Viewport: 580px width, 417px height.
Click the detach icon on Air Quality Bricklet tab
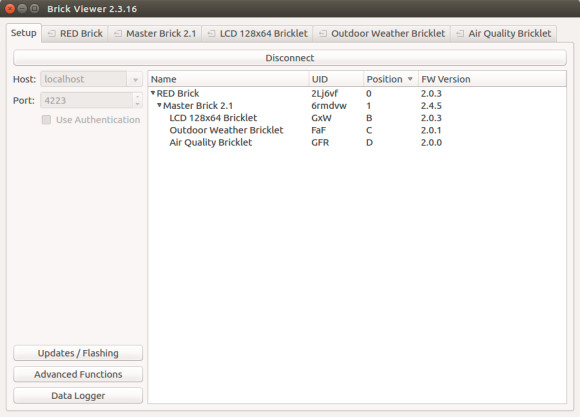[x=460, y=34]
